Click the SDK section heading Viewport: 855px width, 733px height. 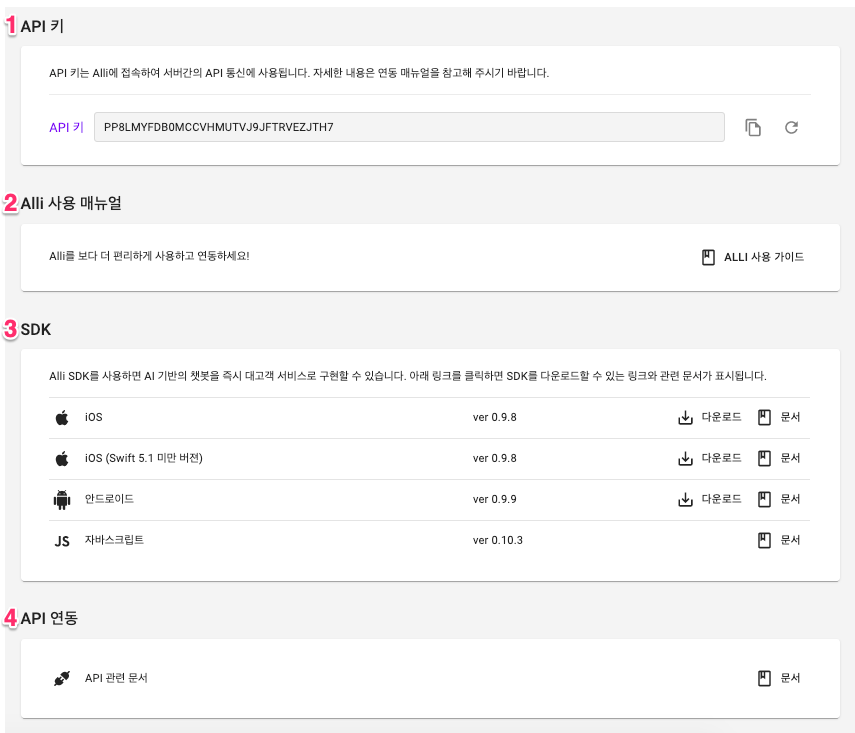[x=35, y=329]
